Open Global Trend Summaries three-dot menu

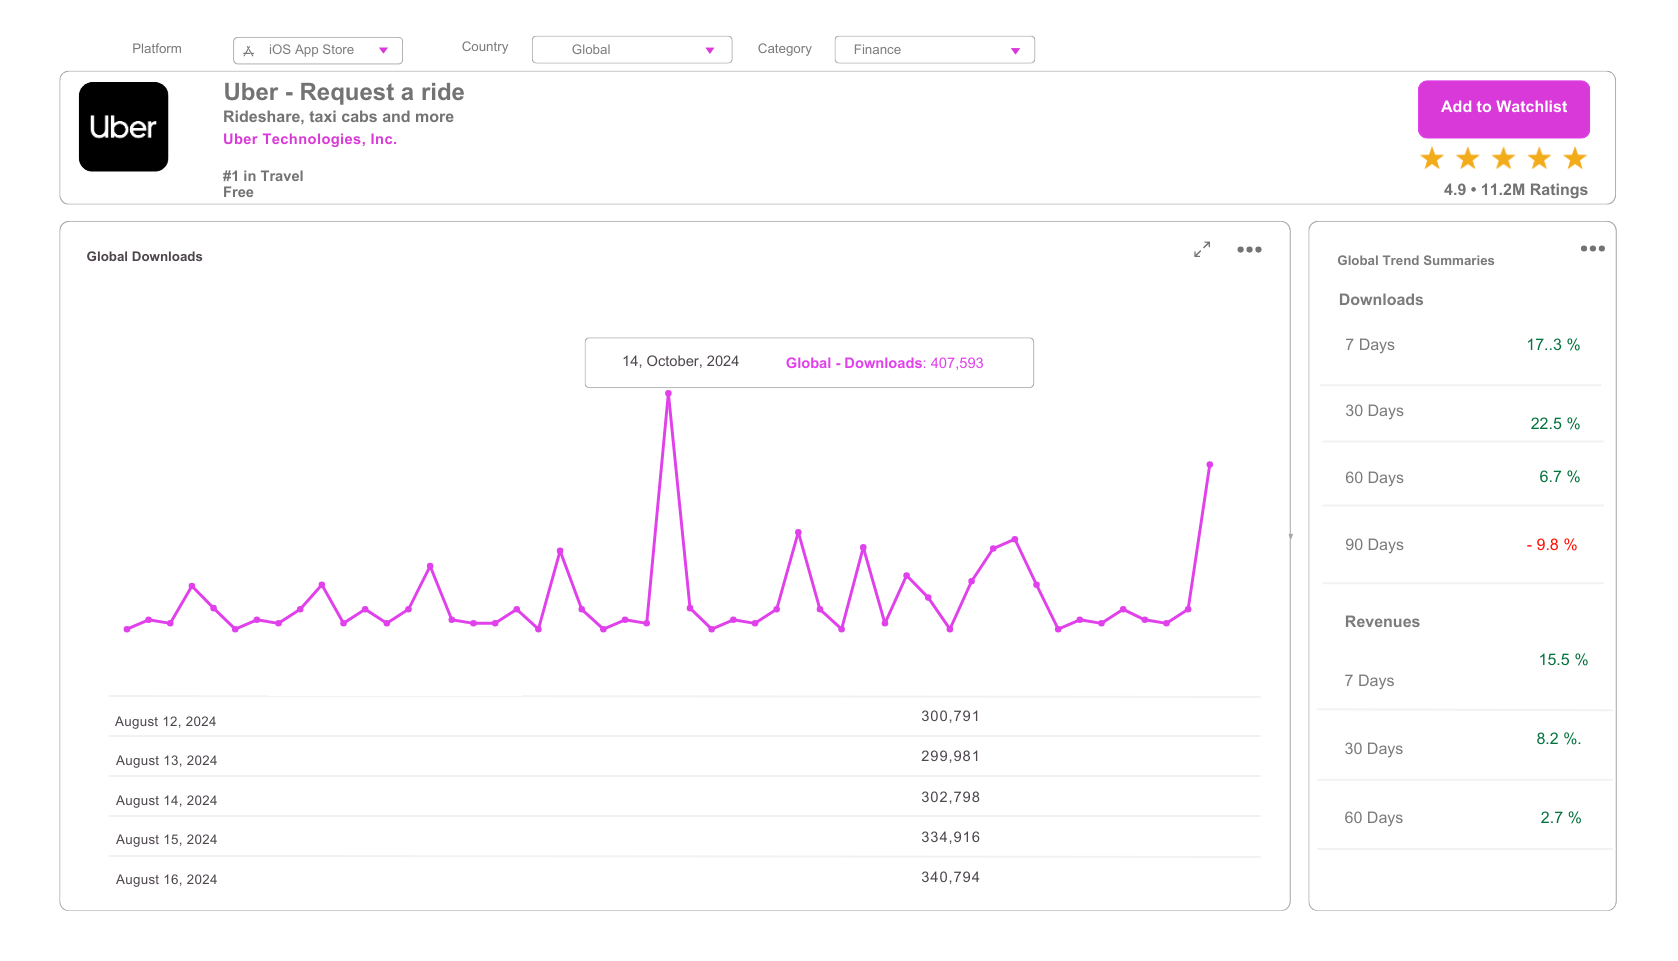[x=1593, y=249]
